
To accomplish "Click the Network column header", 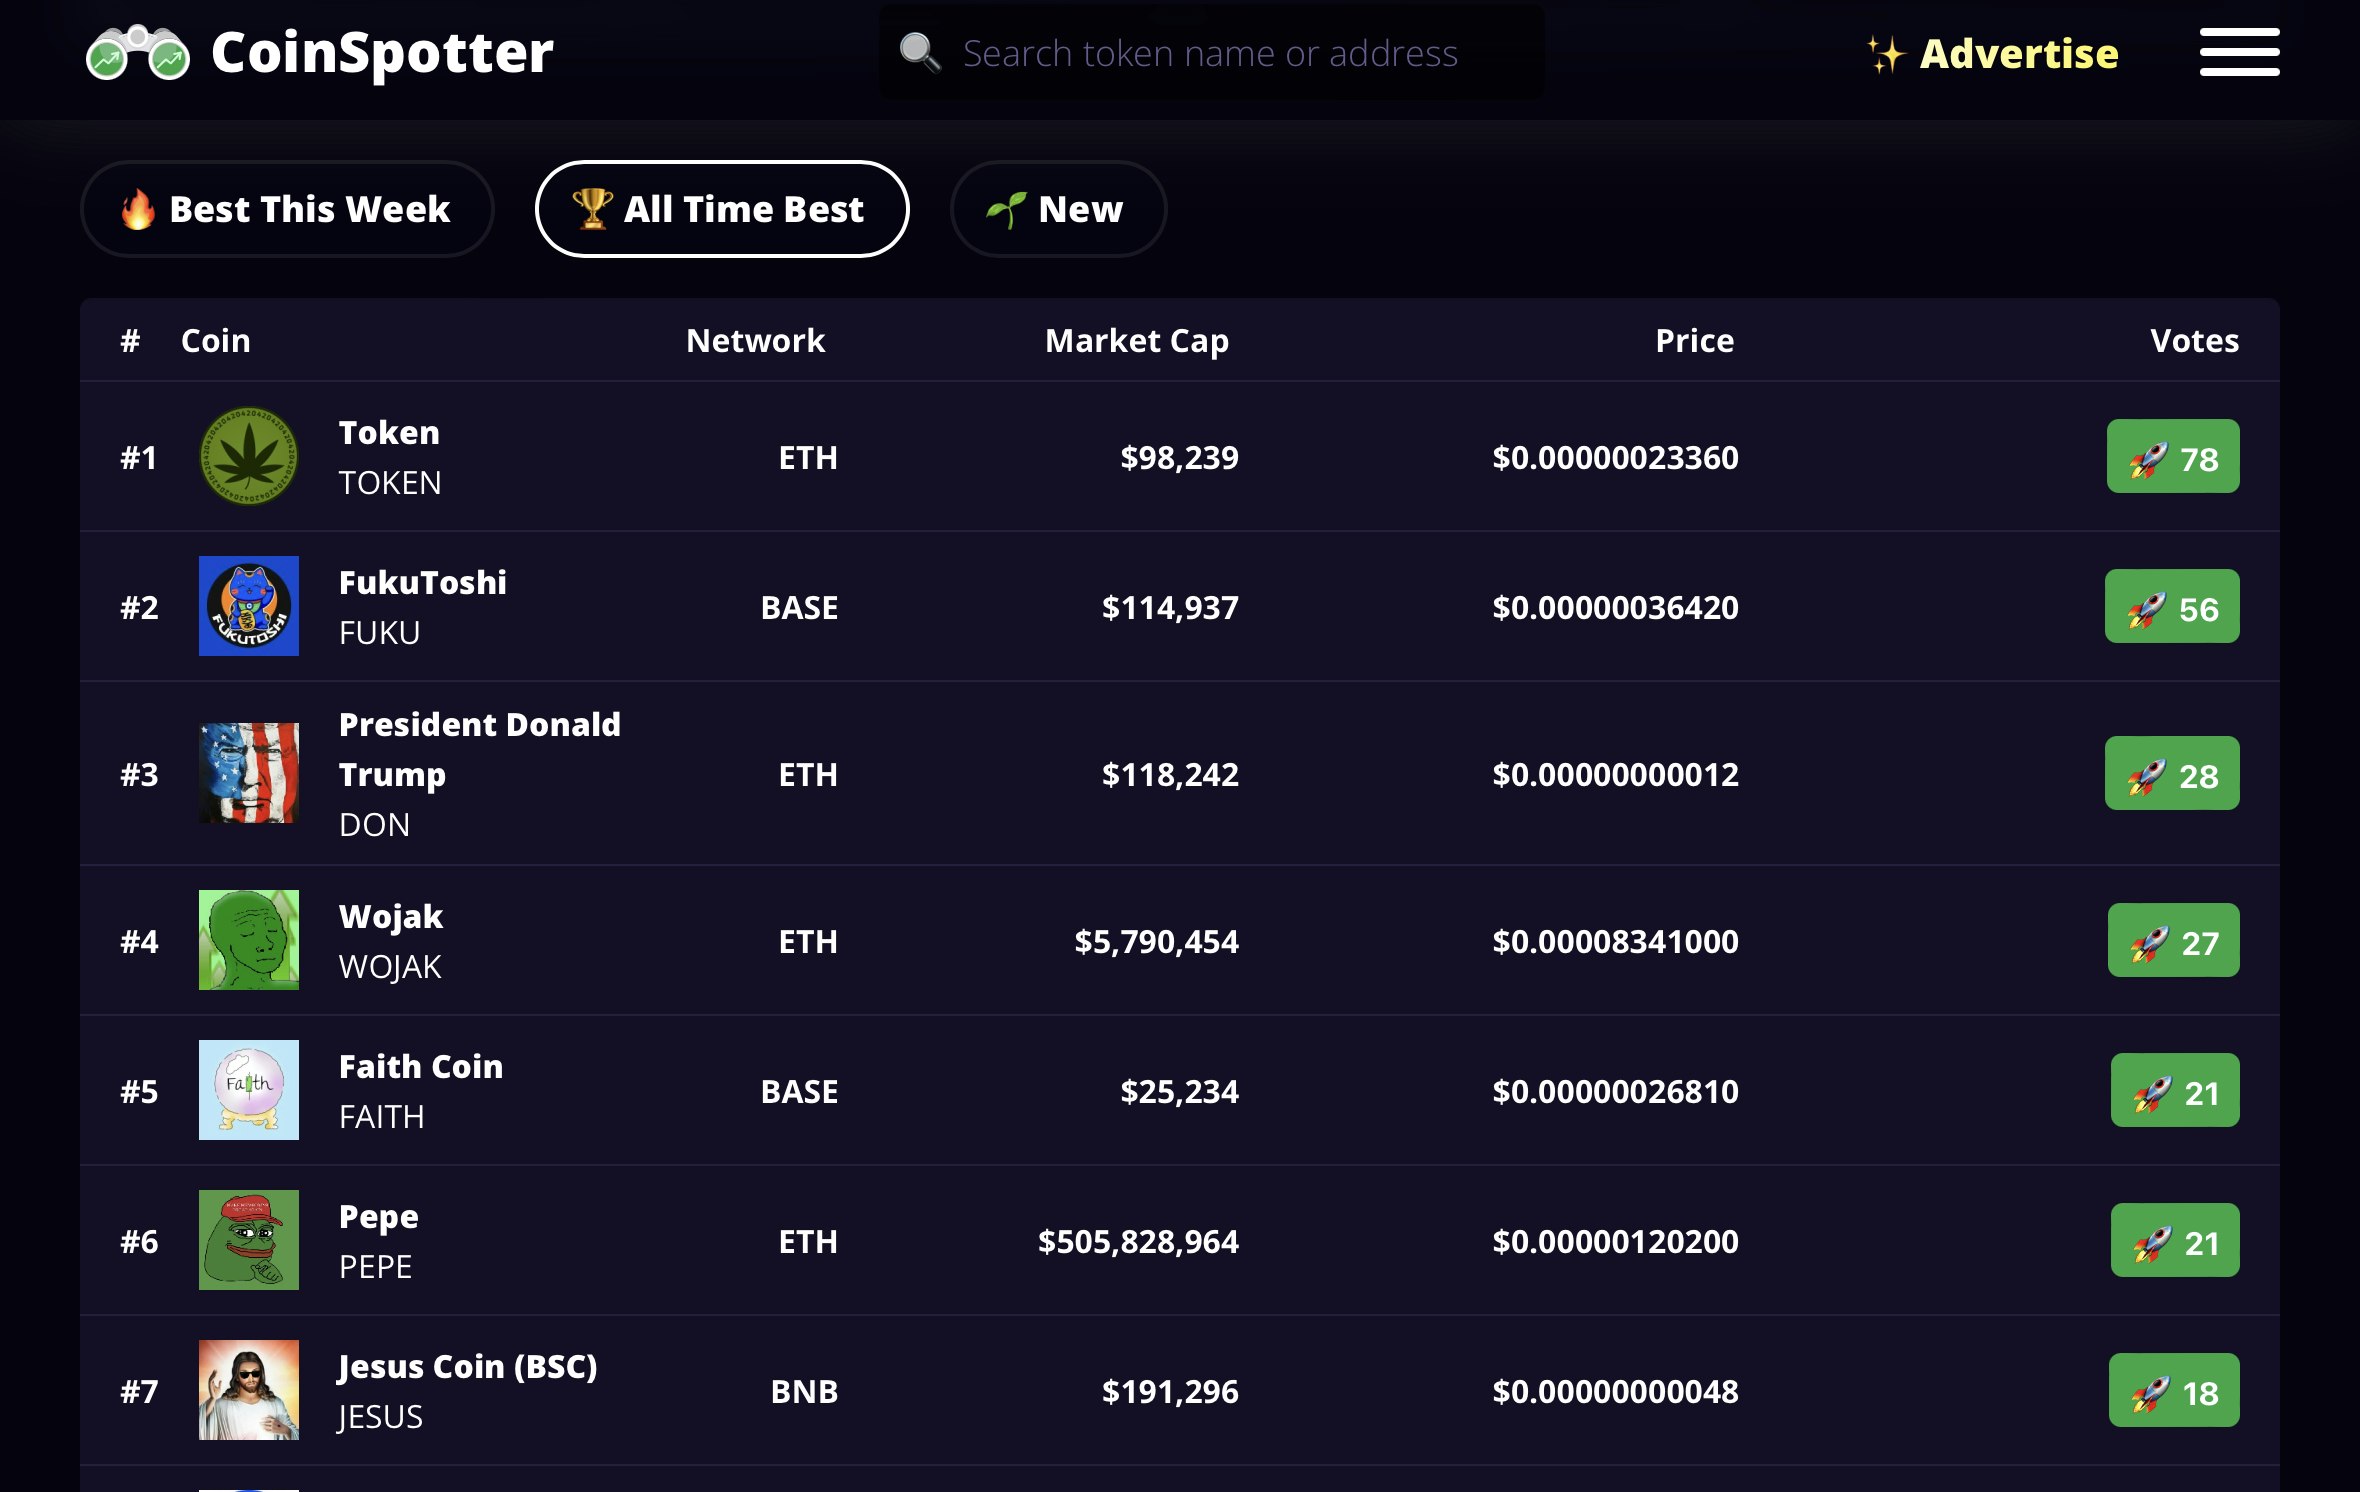I will [x=756, y=340].
